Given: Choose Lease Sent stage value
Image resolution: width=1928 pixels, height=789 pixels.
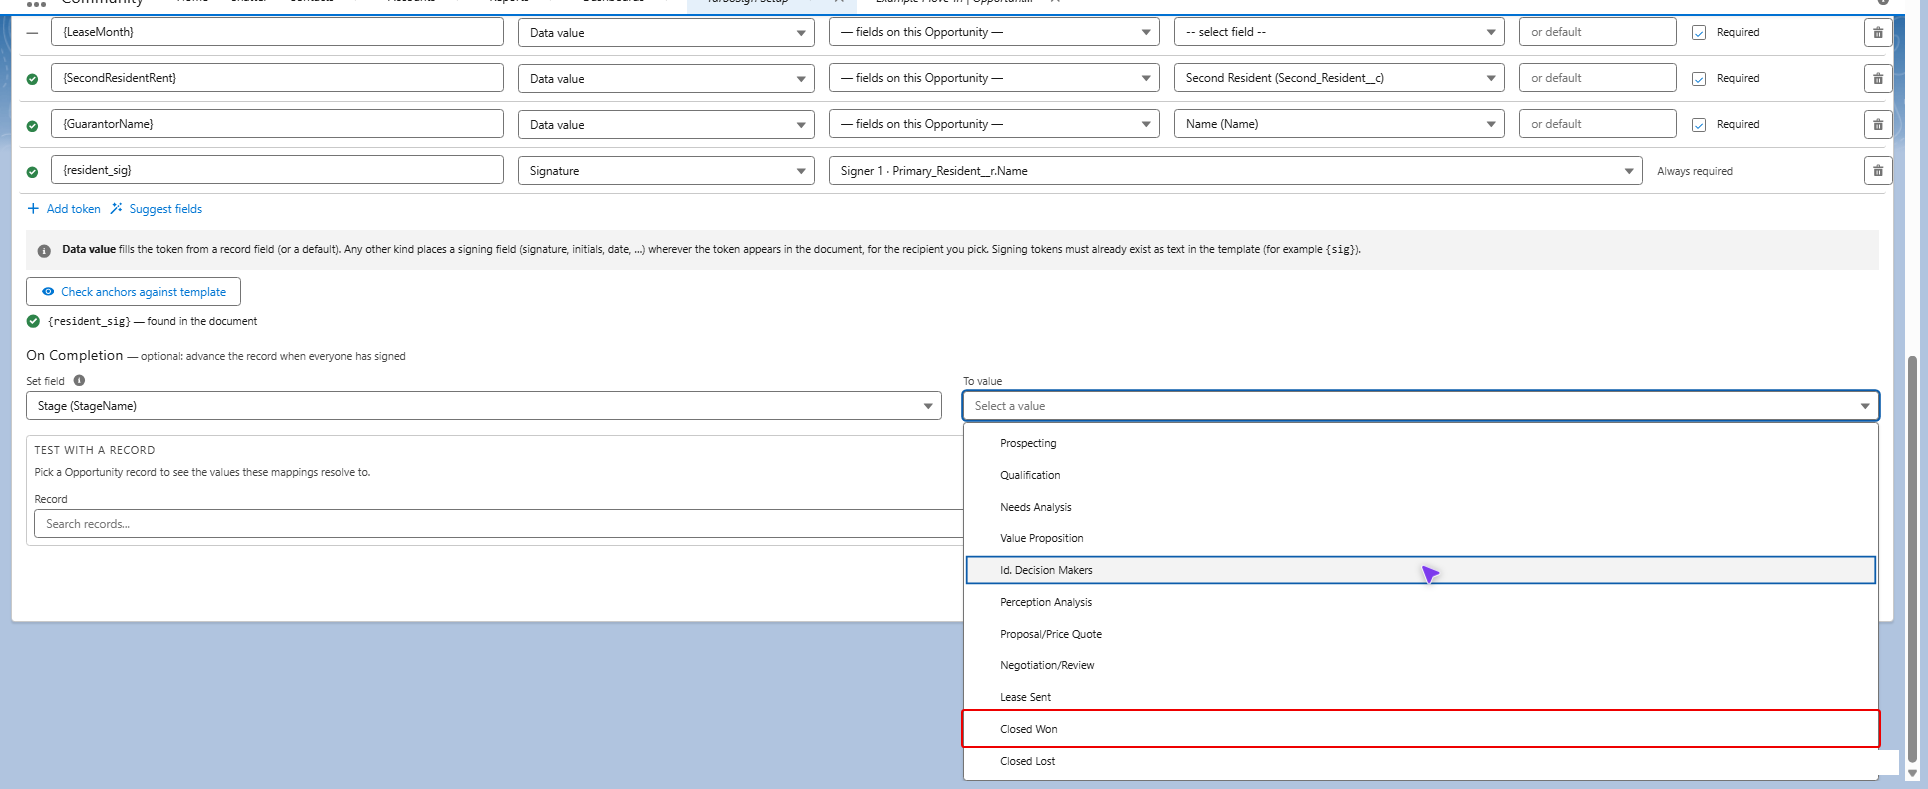Looking at the screenshot, I should pos(1420,697).
